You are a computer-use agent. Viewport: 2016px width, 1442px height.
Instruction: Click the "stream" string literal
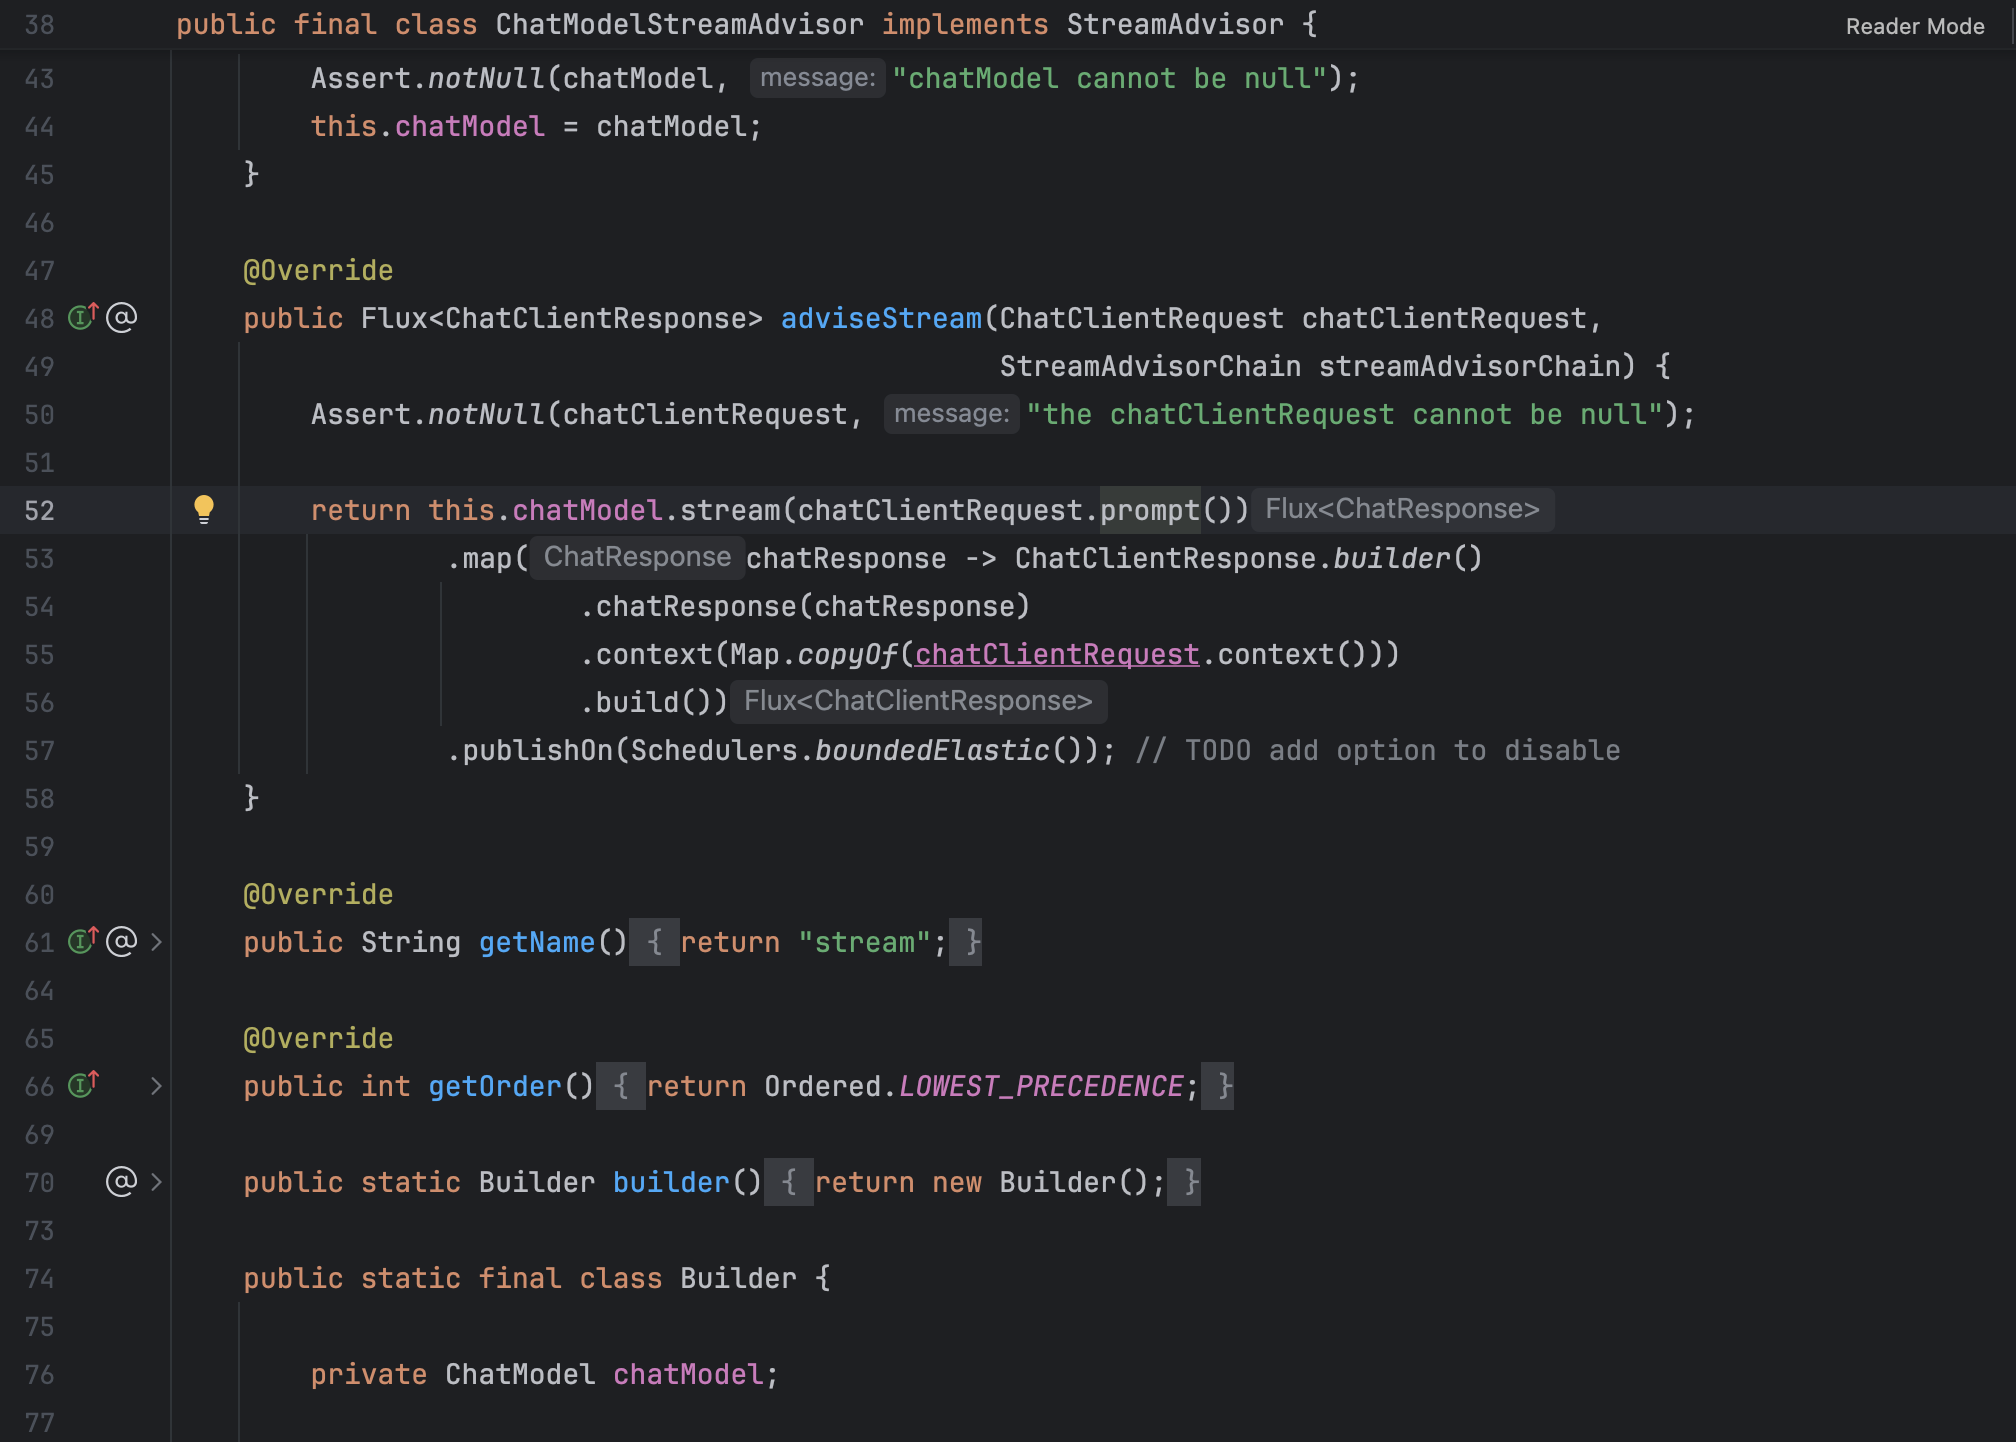tap(864, 942)
